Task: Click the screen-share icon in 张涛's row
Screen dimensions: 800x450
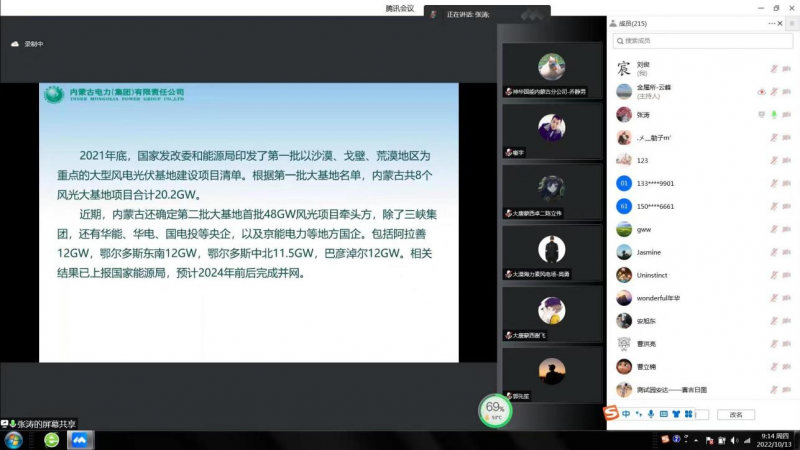Action: [x=761, y=115]
